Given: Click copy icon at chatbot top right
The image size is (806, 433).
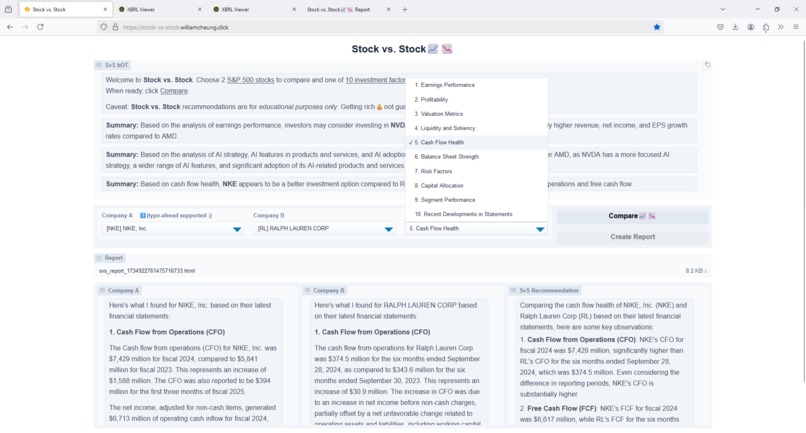Looking at the screenshot, I should pos(707,65).
